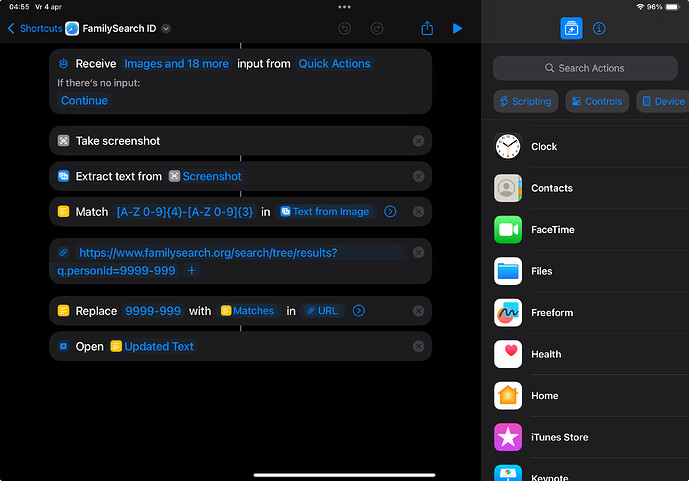
Task: Click the Wi-Fi status icon
Action: pyautogui.click(x=640, y=7)
